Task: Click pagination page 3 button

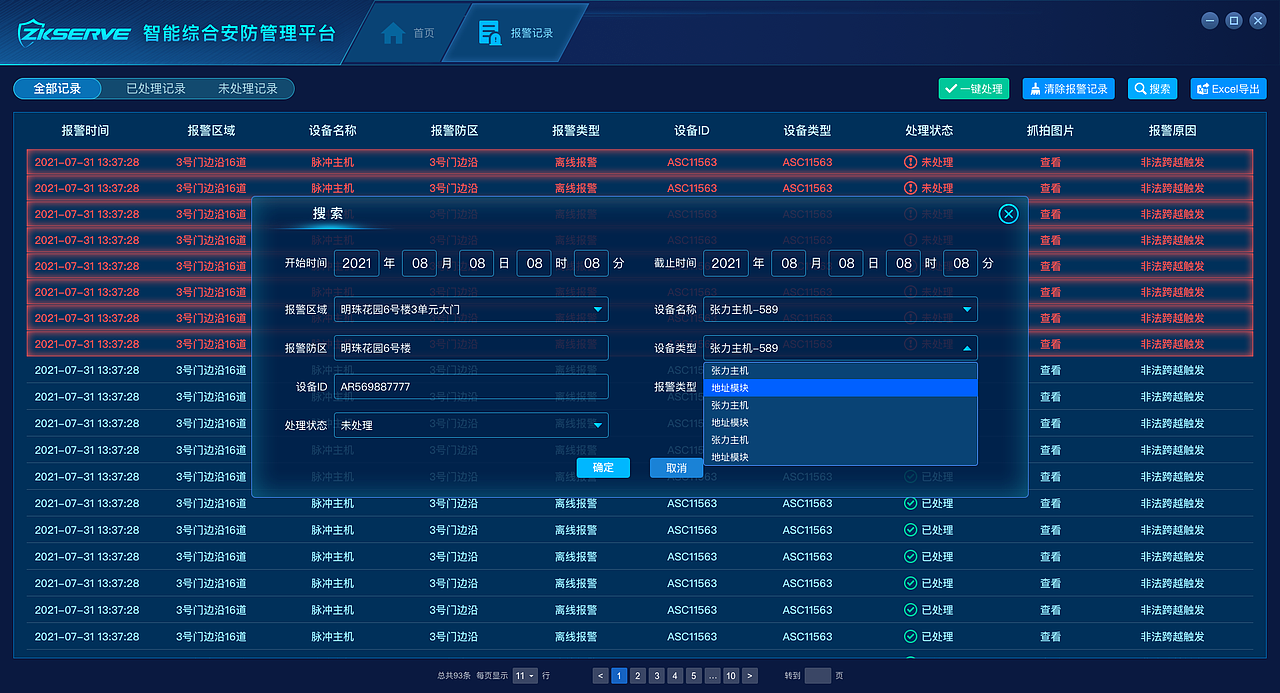Action: 656,675
